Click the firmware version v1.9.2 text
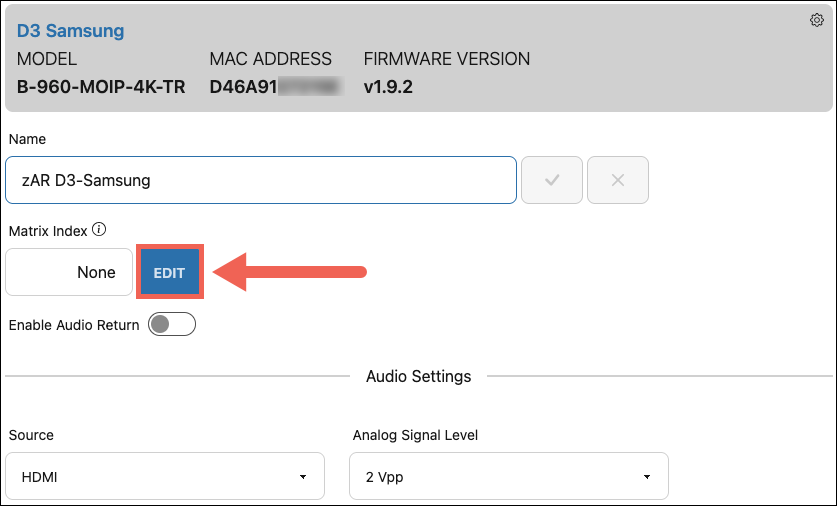Viewport: 837px width, 506px height. tap(388, 87)
